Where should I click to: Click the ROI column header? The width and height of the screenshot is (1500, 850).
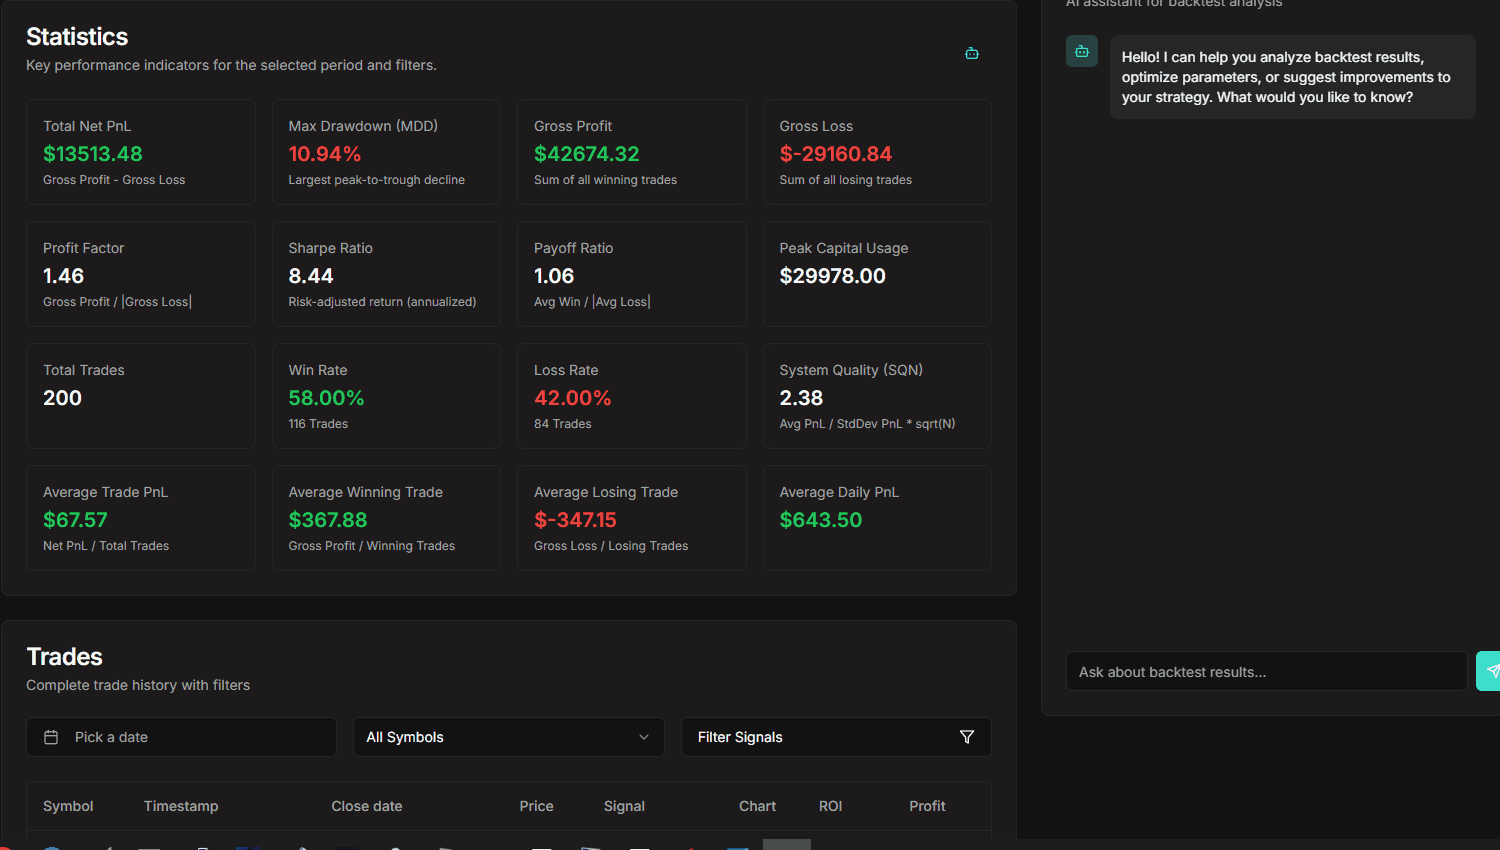tap(830, 806)
